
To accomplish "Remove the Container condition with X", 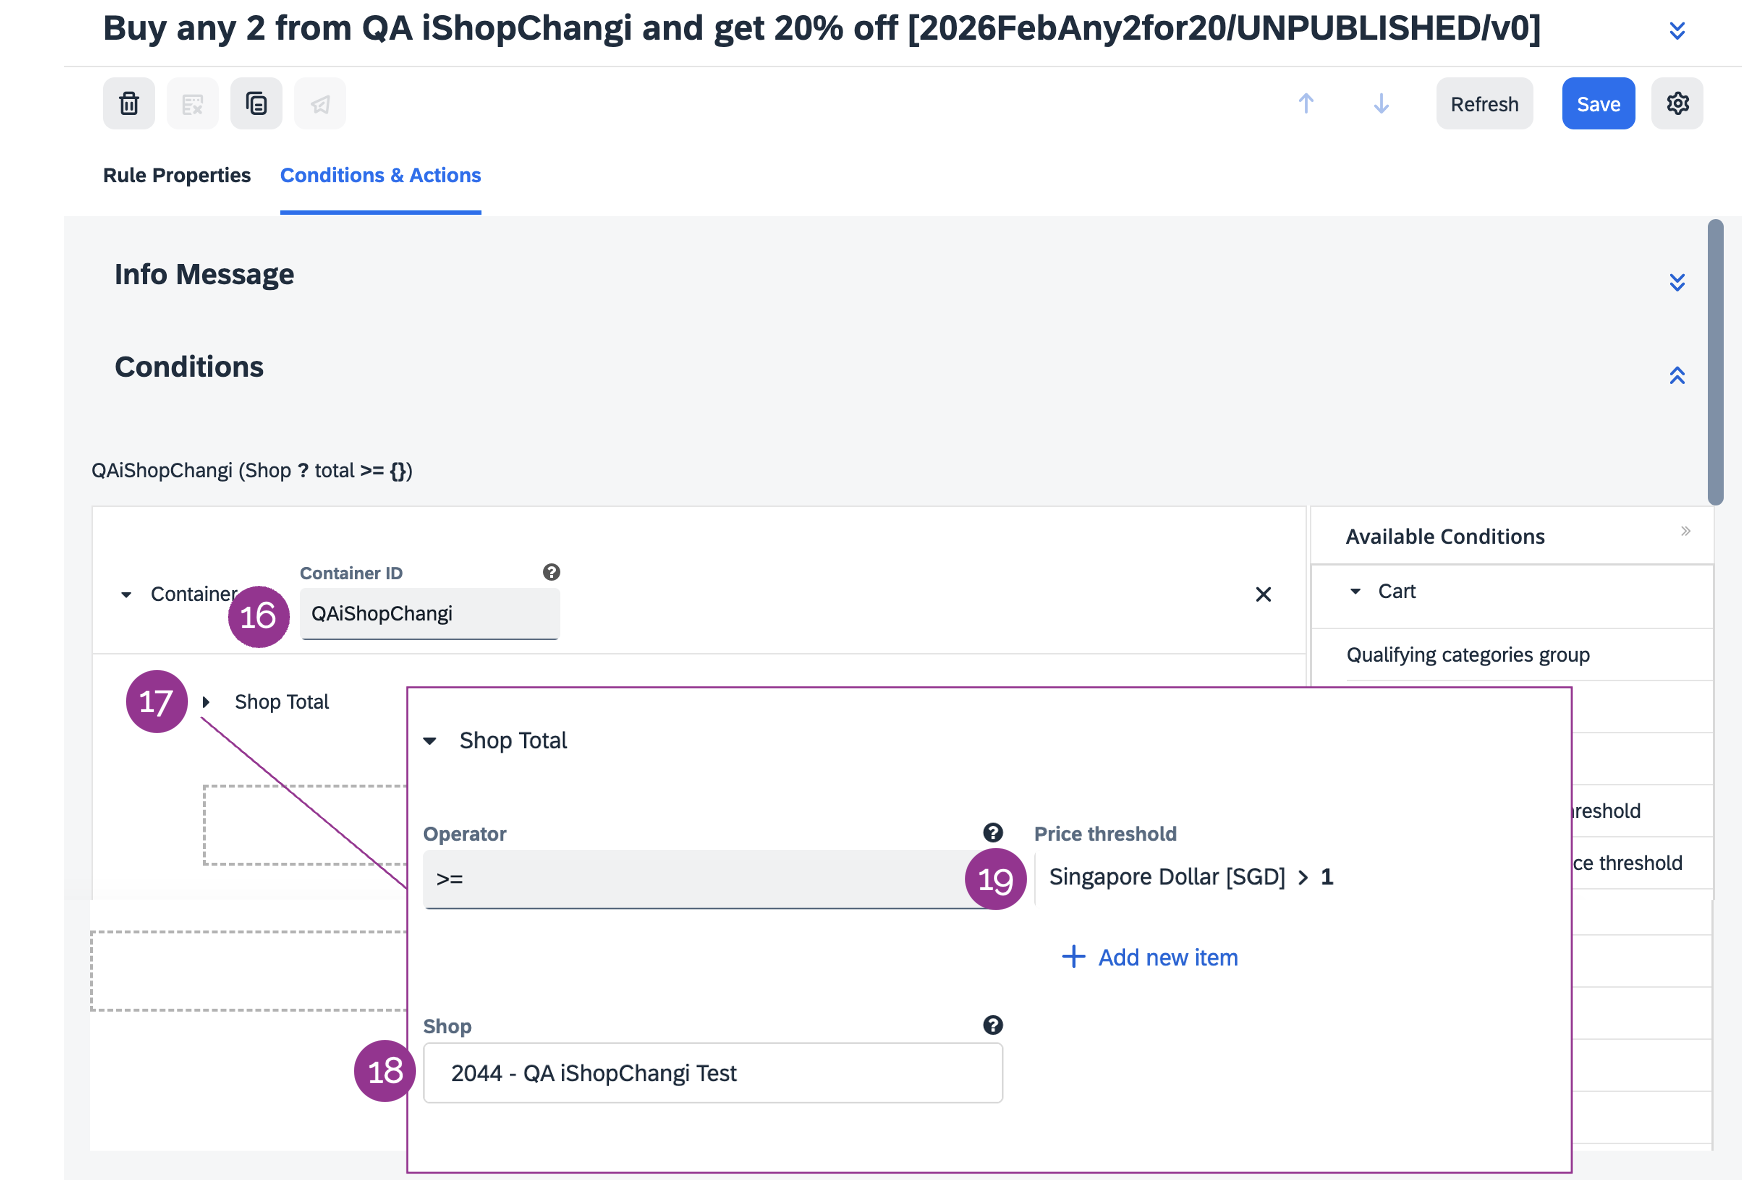I will 1263,595.
